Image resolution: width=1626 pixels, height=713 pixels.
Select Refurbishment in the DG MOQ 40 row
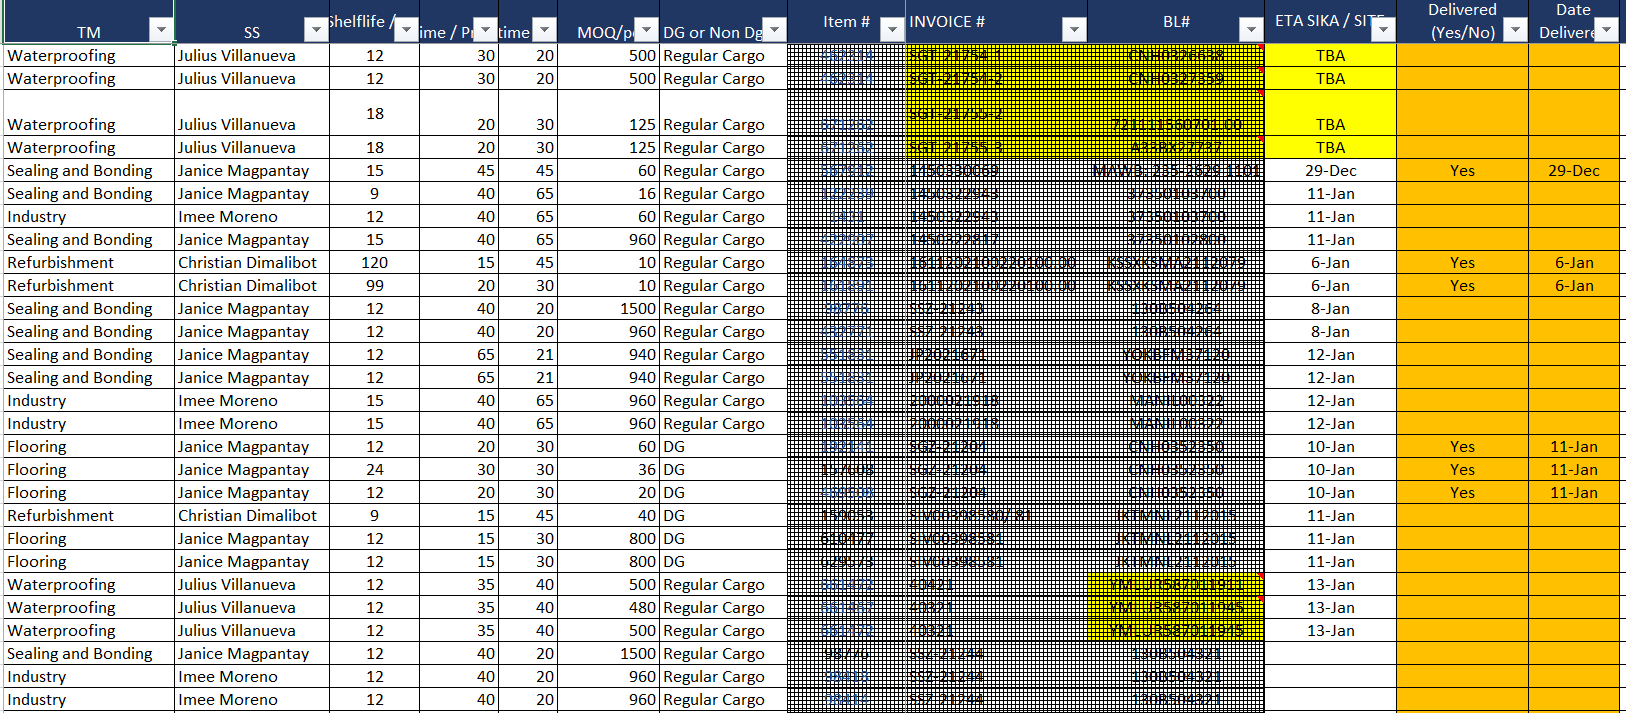[89, 516]
